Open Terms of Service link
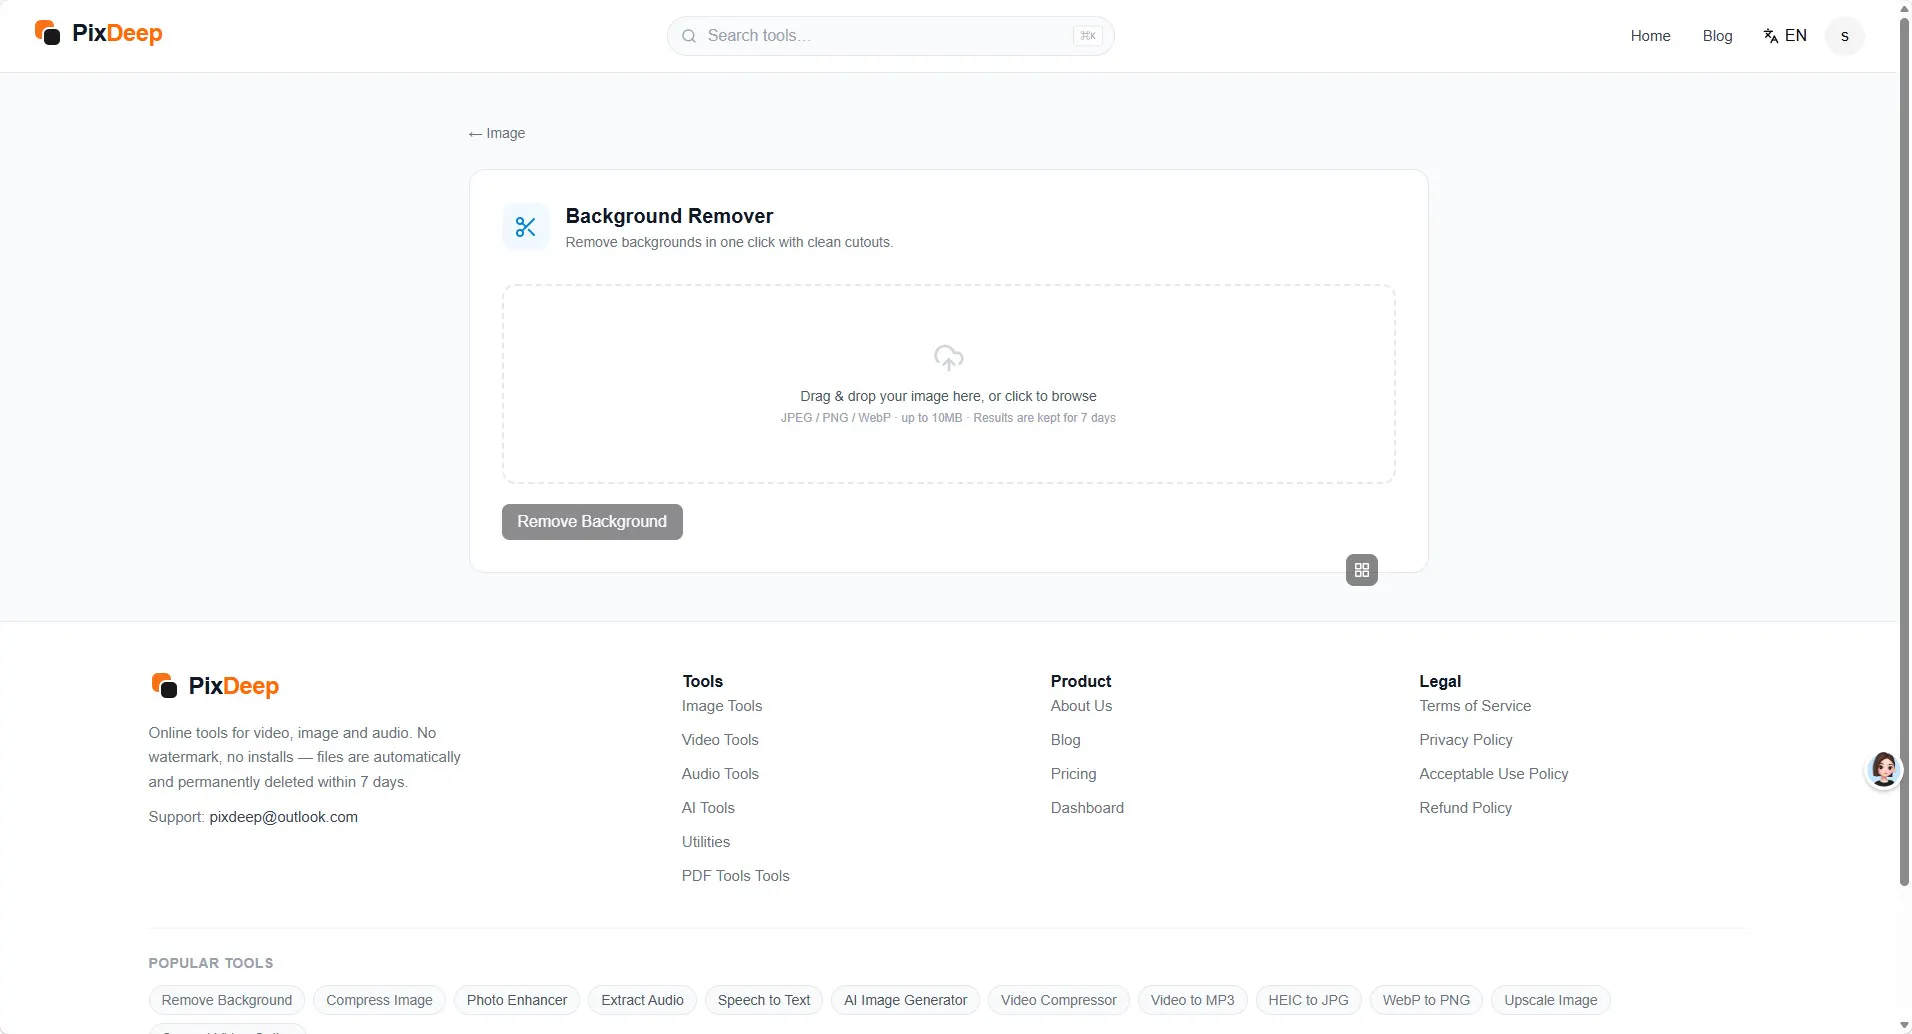 pos(1475,706)
